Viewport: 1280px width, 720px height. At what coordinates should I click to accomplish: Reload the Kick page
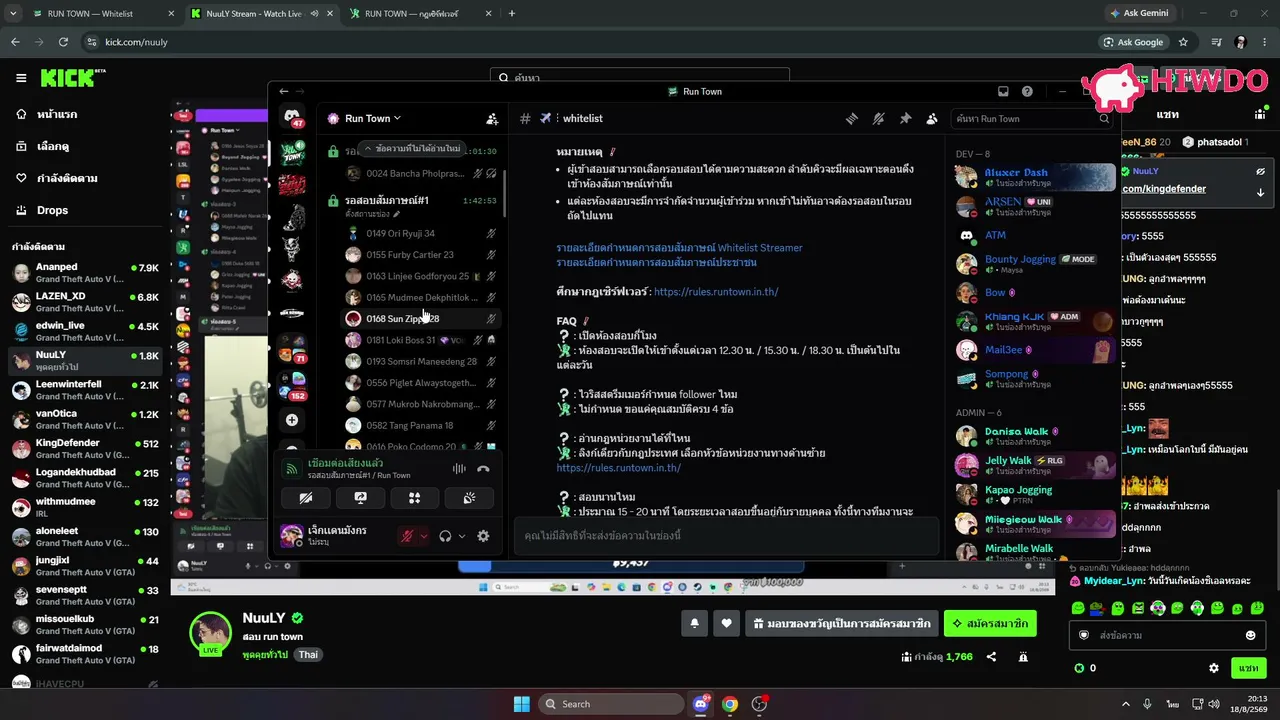click(x=63, y=42)
